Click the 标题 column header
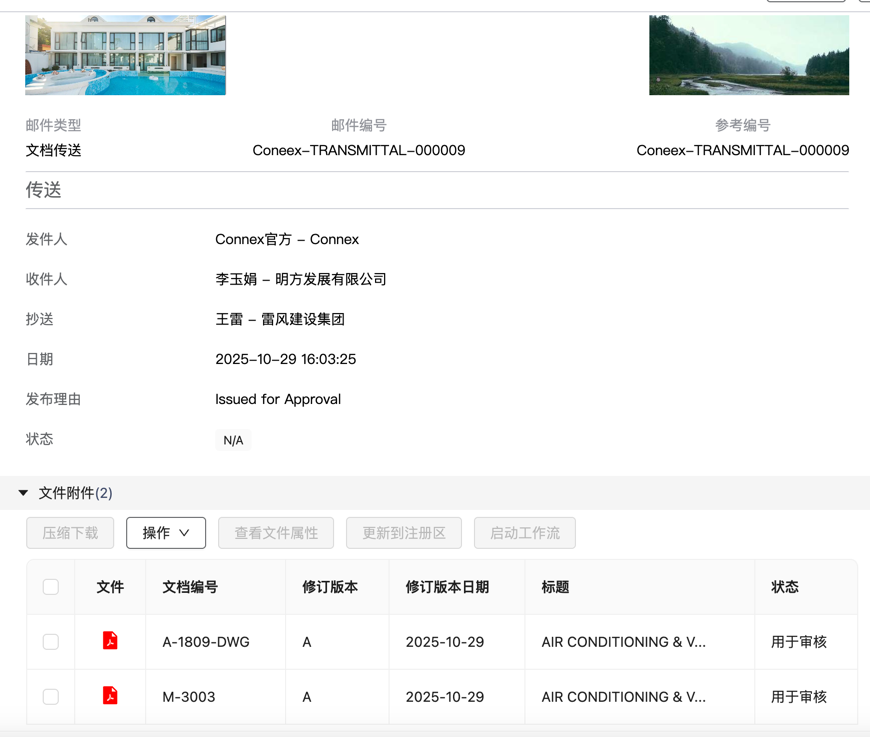This screenshot has height=737, width=870. tap(555, 587)
